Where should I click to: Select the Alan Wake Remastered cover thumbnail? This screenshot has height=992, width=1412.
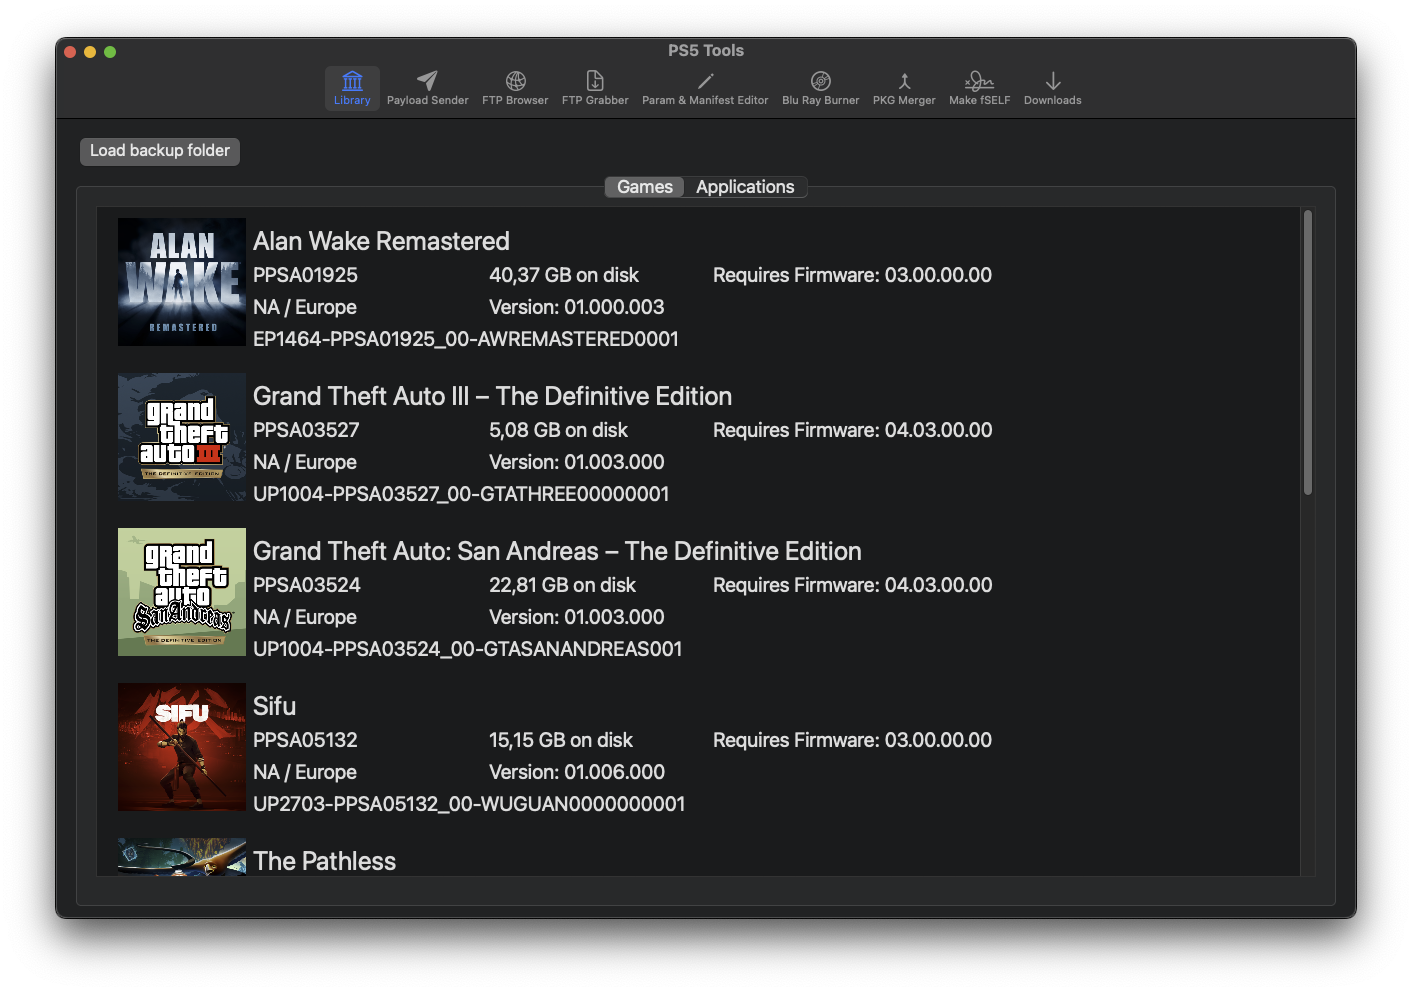(x=182, y=282)
